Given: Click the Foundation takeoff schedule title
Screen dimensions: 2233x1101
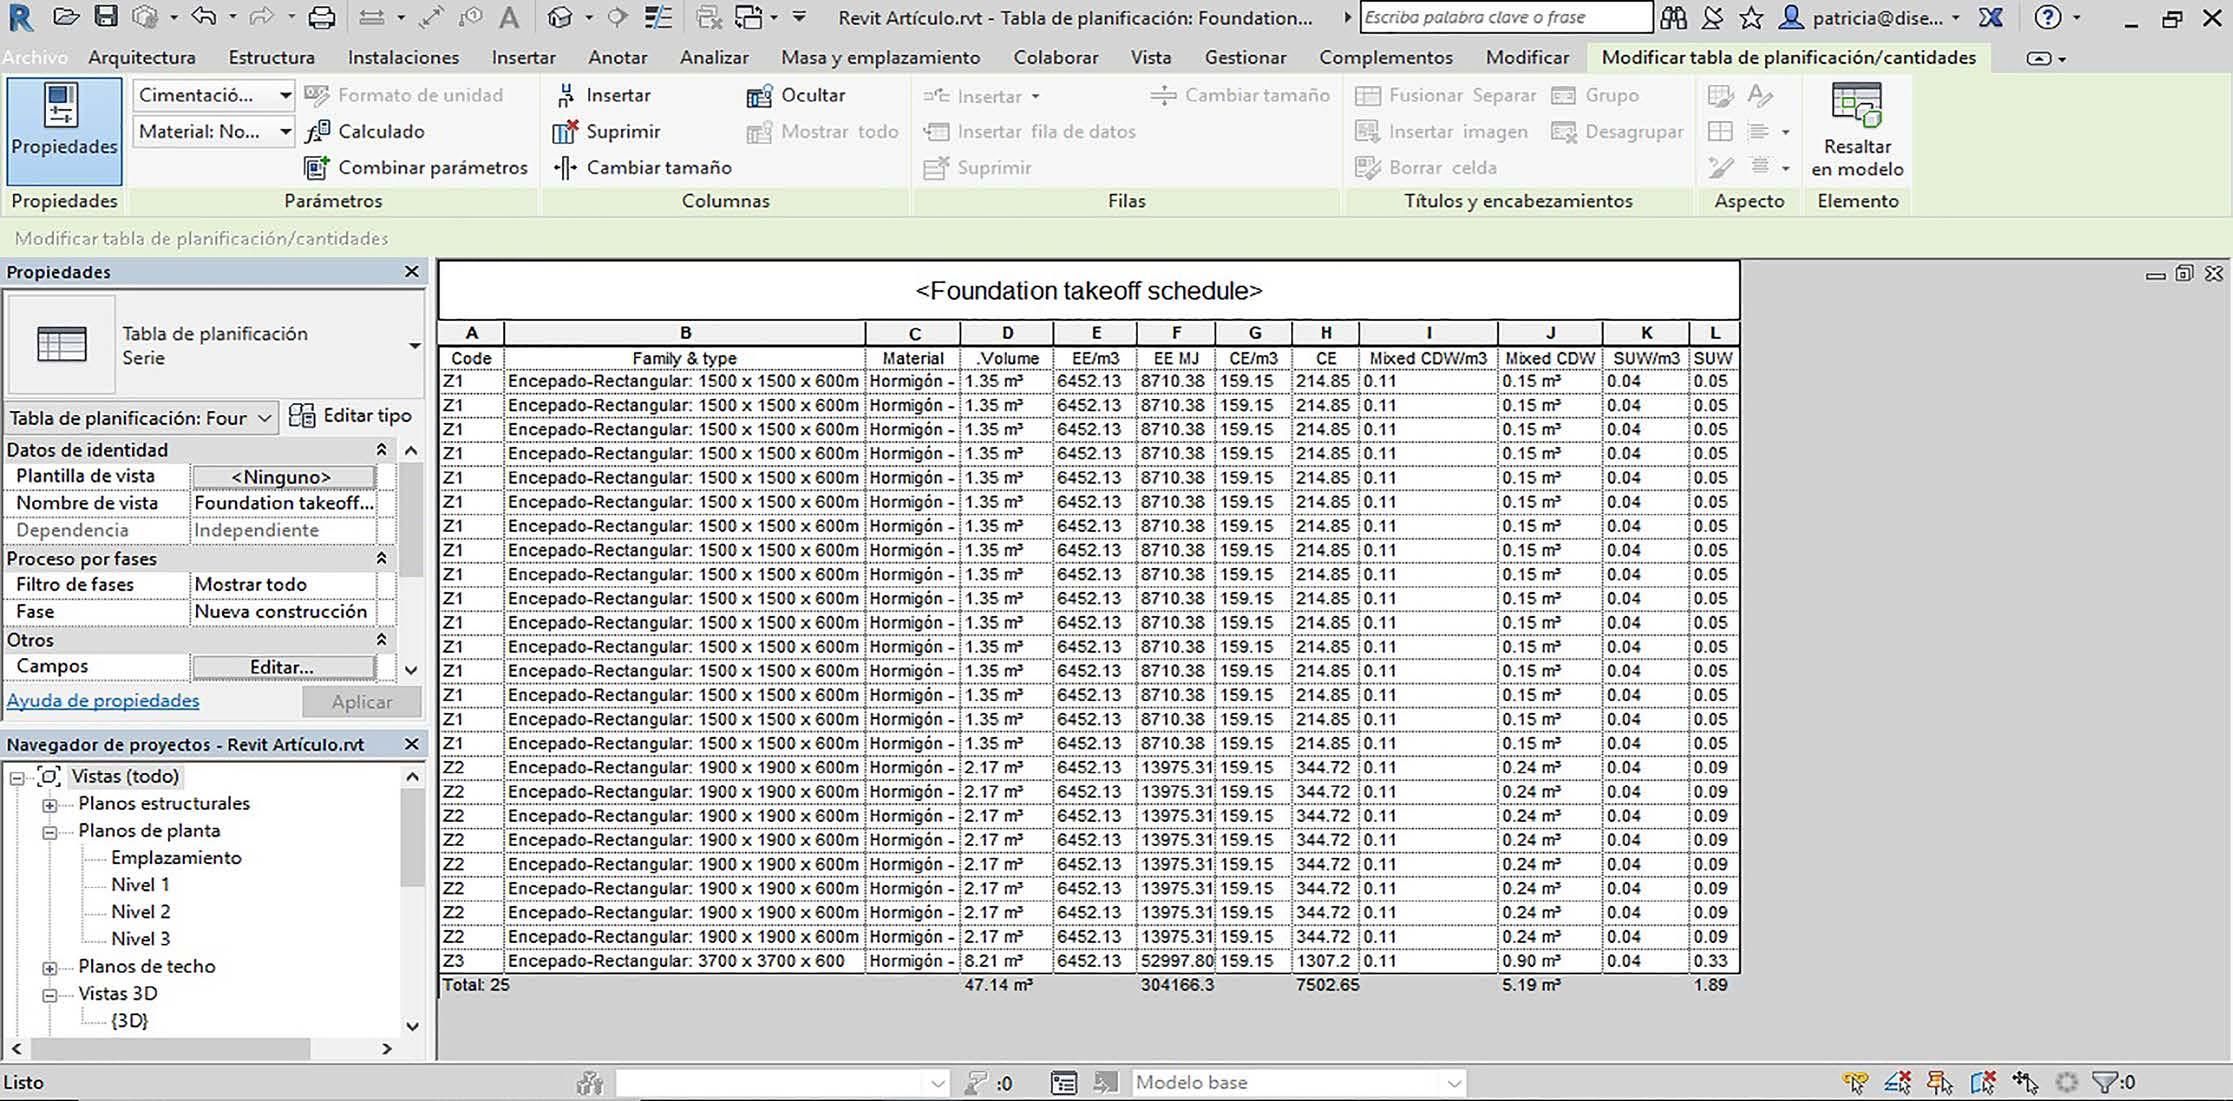Looking at the screenshot, I should pyautogui.click(x=1089, y=291).
